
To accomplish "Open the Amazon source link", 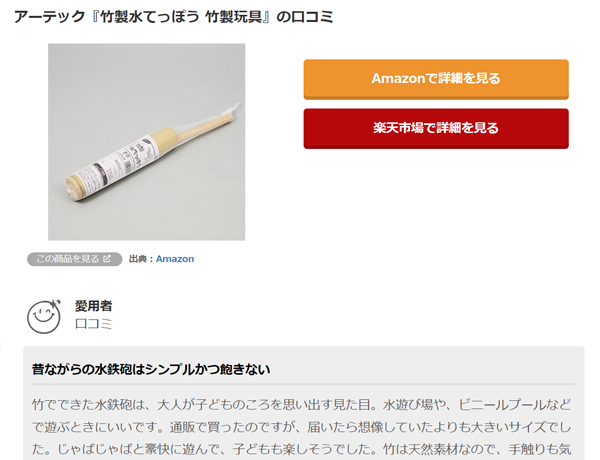I will [x=175, y=259].
